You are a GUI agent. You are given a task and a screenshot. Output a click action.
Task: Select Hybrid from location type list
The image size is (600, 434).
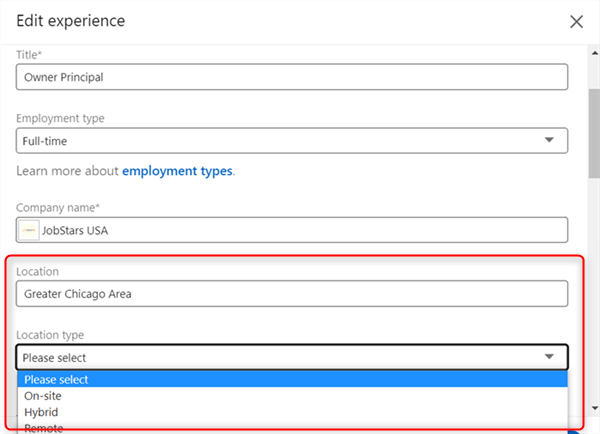click(43, 412)
